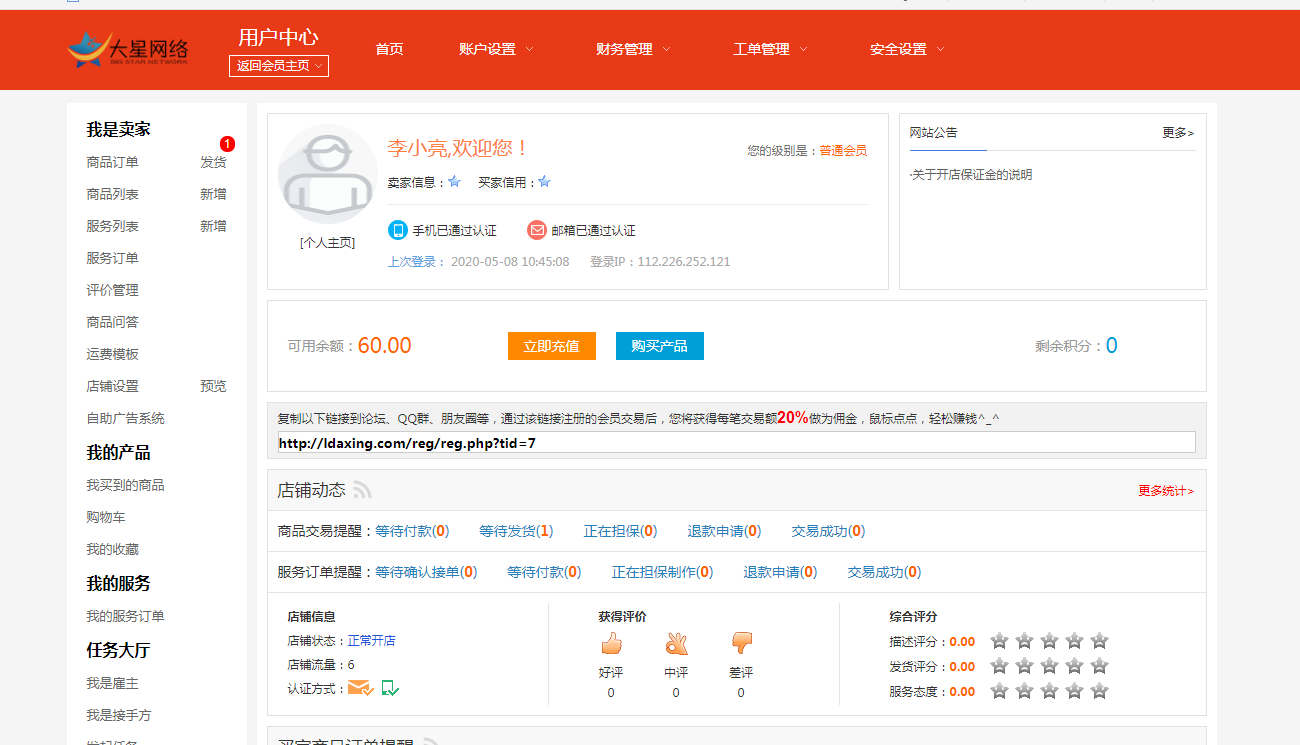1300x745 pixels.
Task: Click the 购买产品 button
Action: point(660,346)
